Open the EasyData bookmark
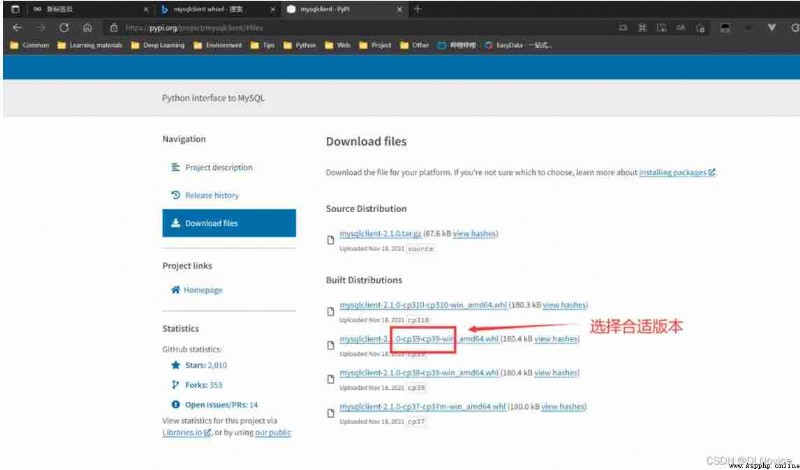Viewport: 800px width, 470px height. (x=518, y=45)
